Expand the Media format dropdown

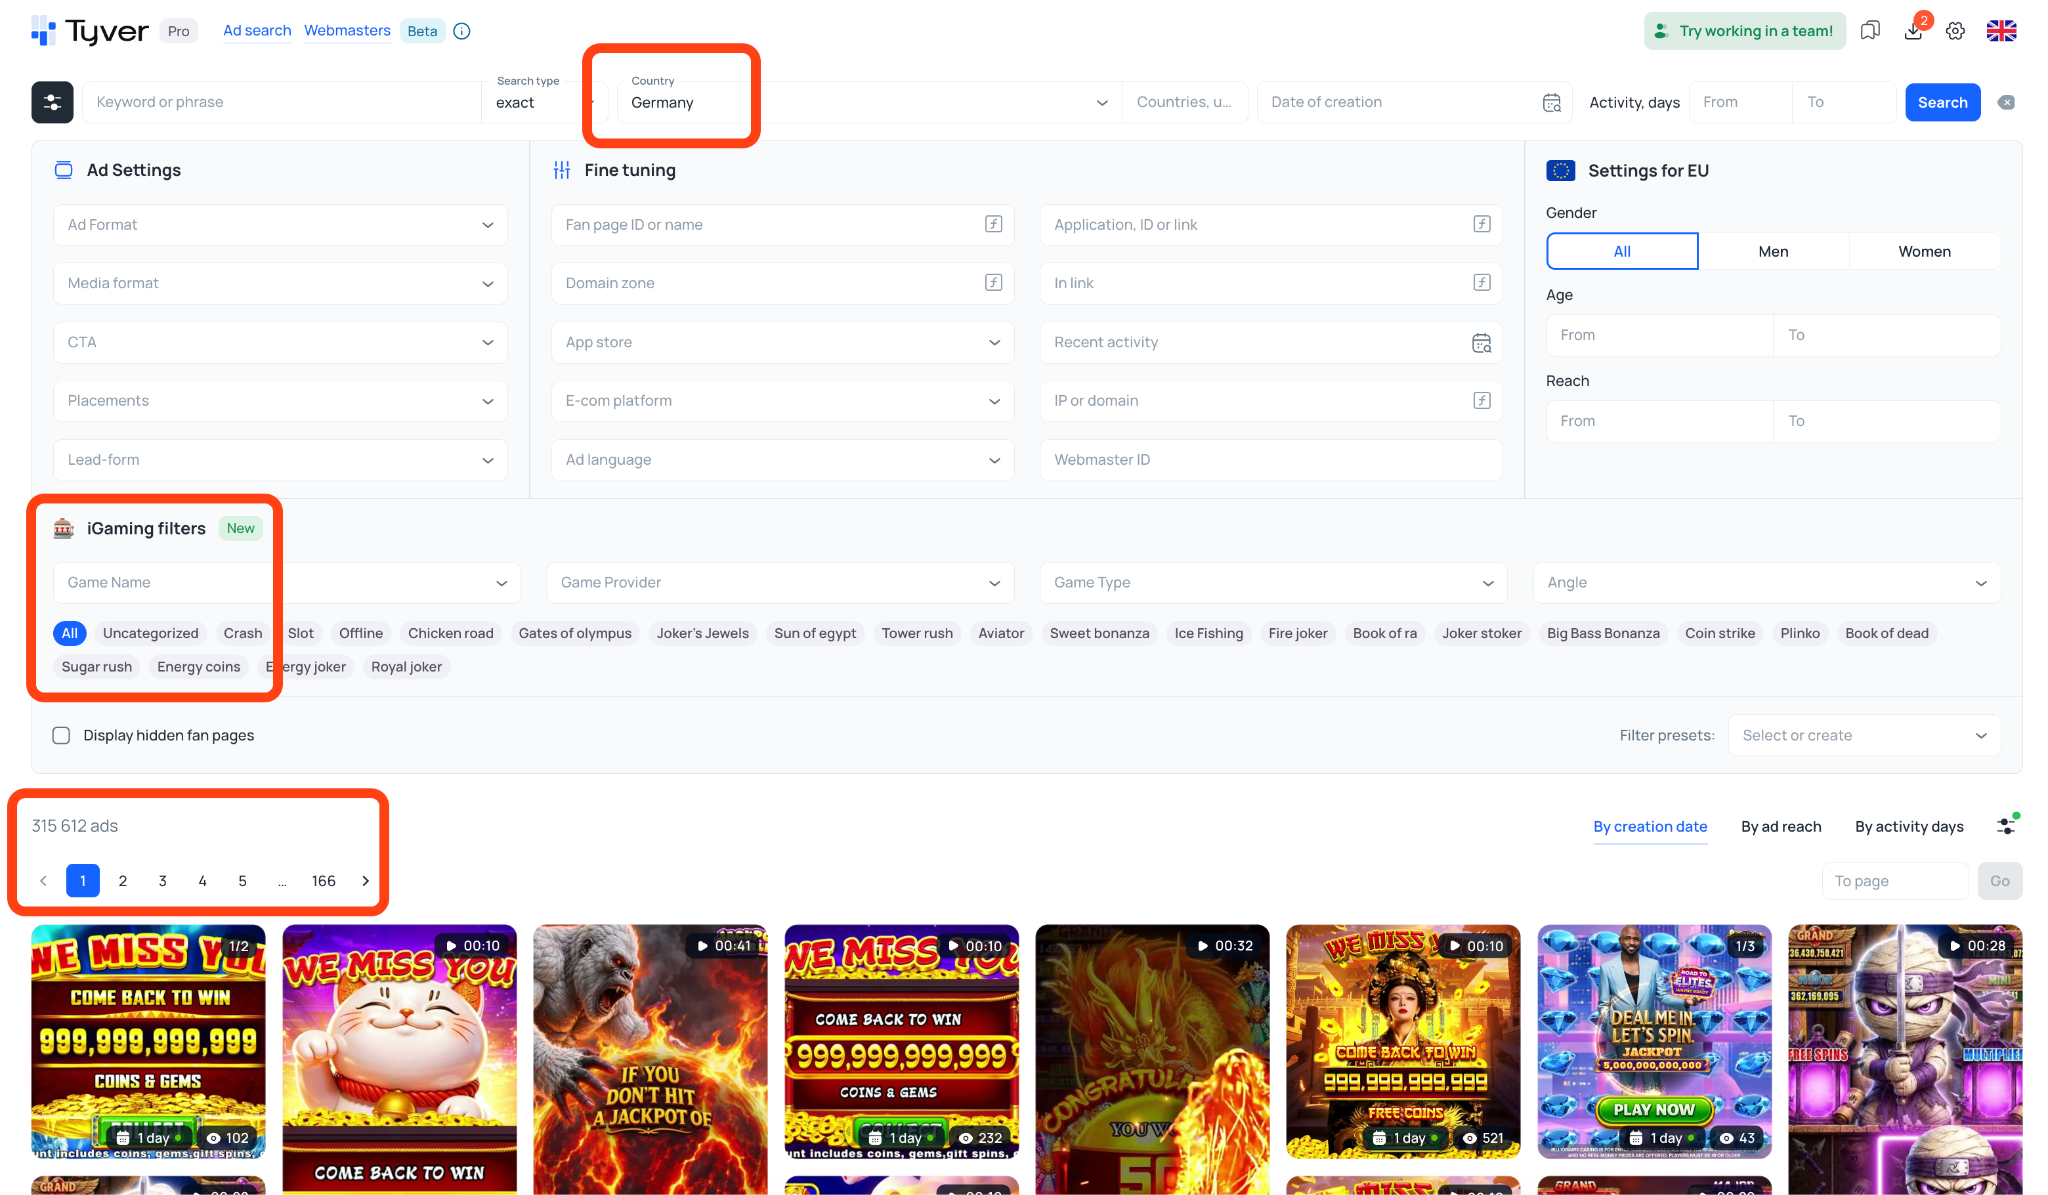tap(280, 283)
